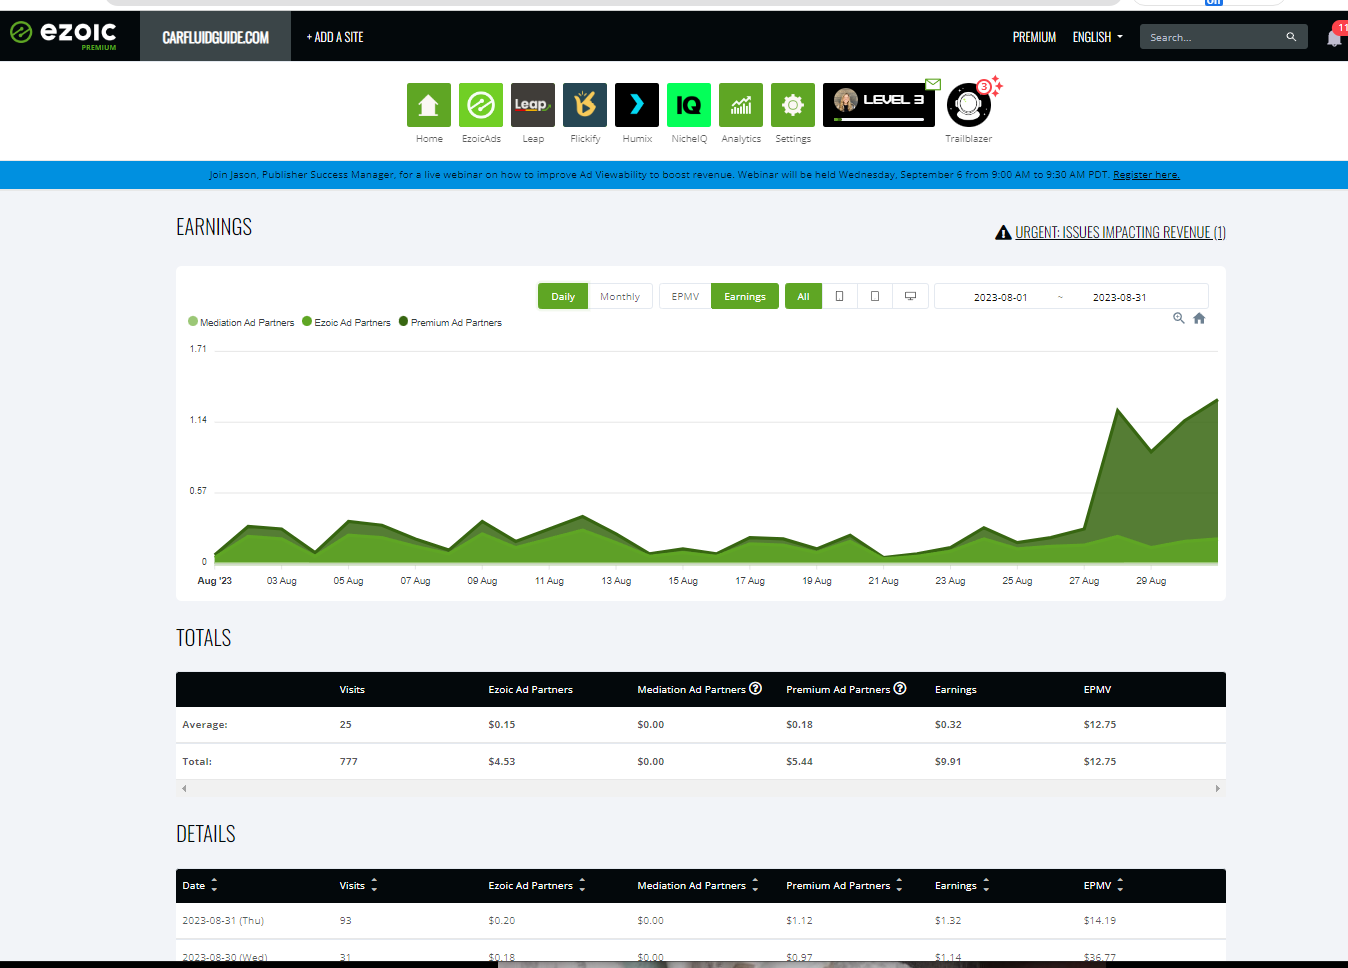This screenshot has height=968, width=1348.
Task: Select All devices filter
Action: tap(803, 296)
